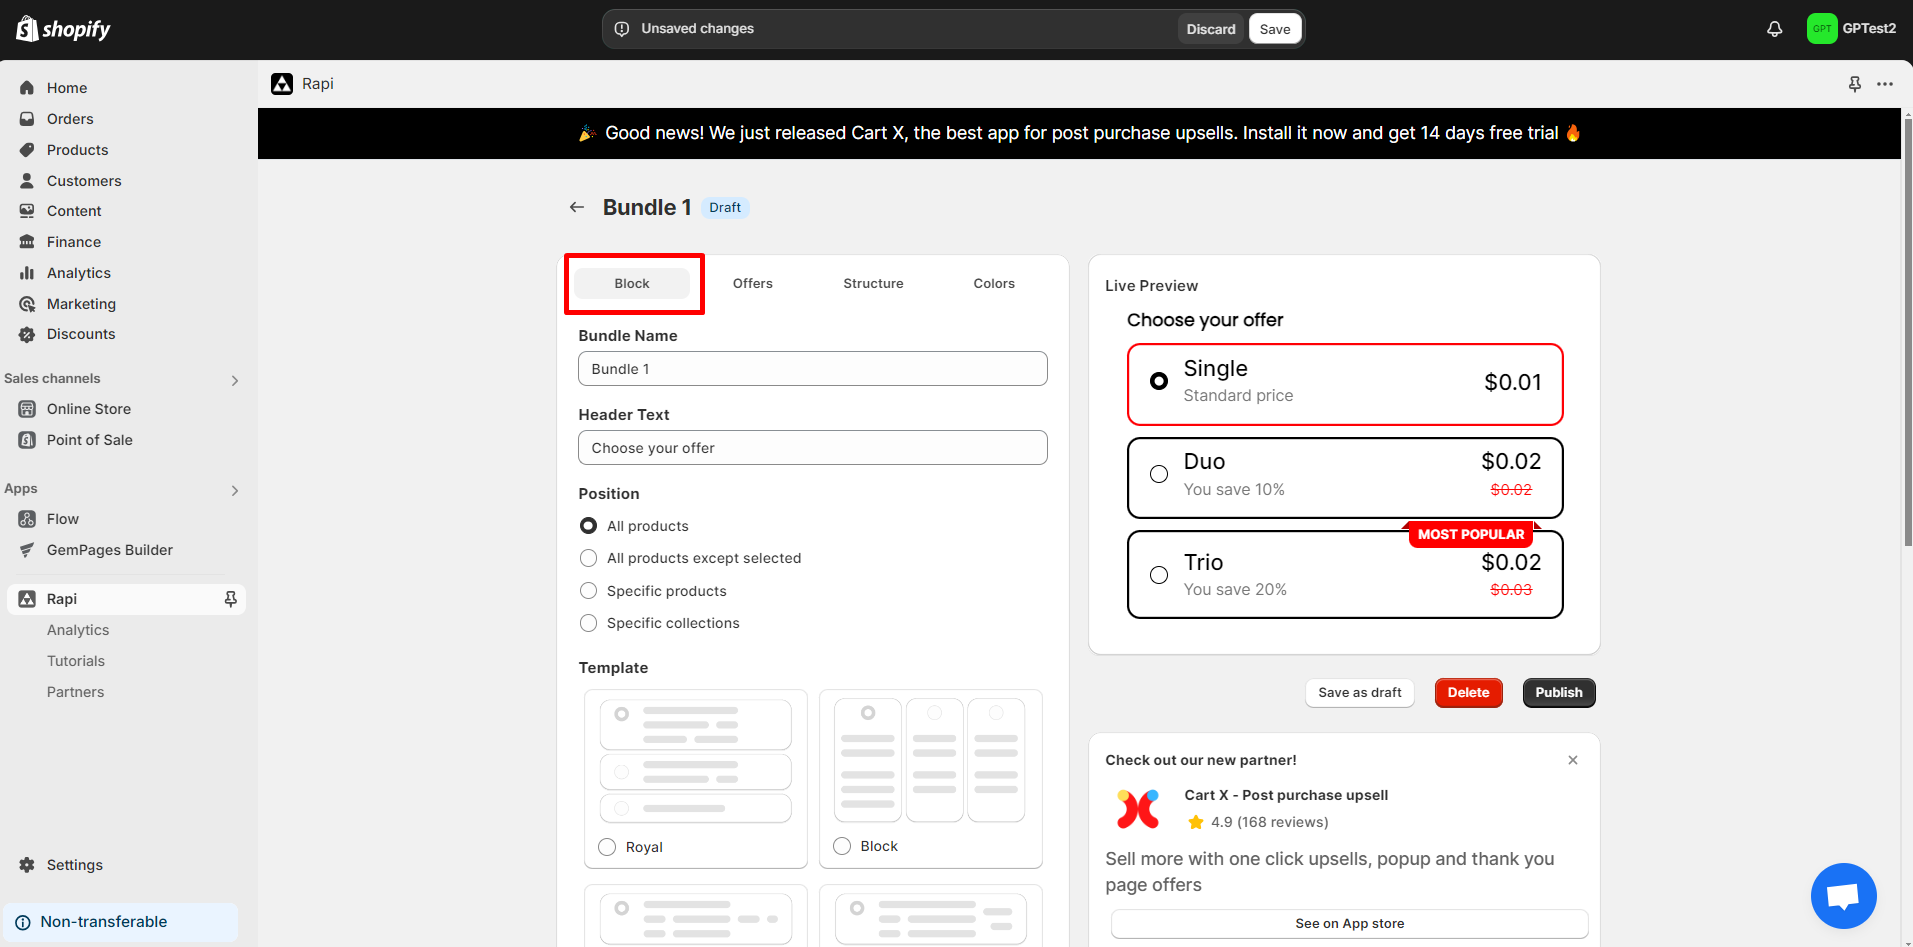Select the Specific products position option
The height and width of the screenshot is (947, 1913).
[588, 590]
